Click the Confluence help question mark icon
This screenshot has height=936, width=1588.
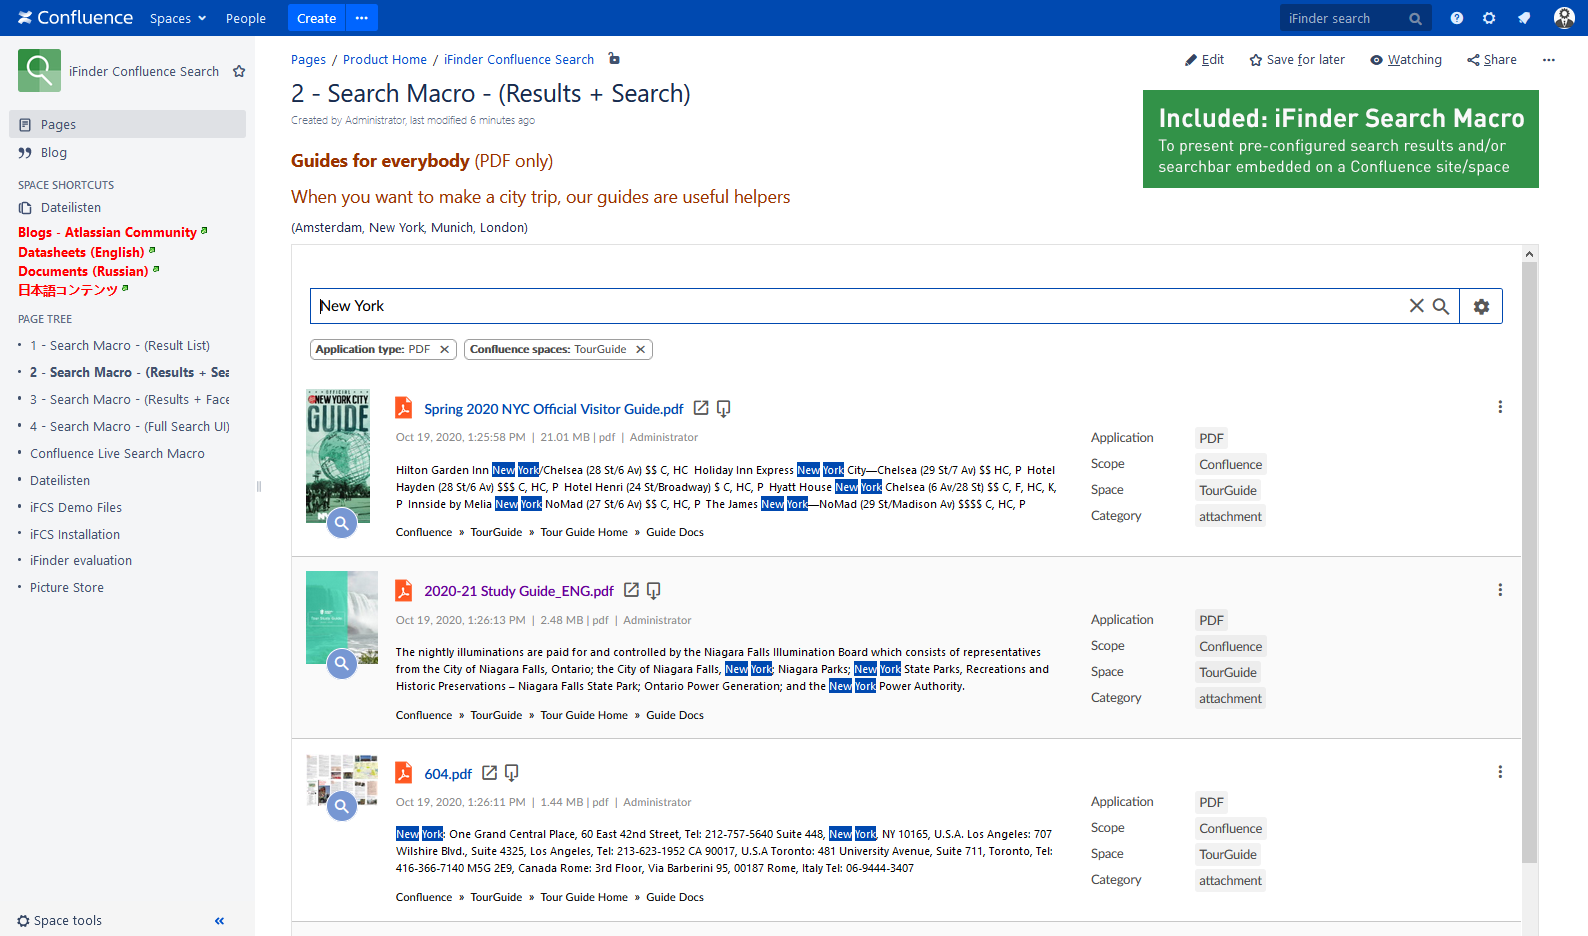tap(1456, 18)
